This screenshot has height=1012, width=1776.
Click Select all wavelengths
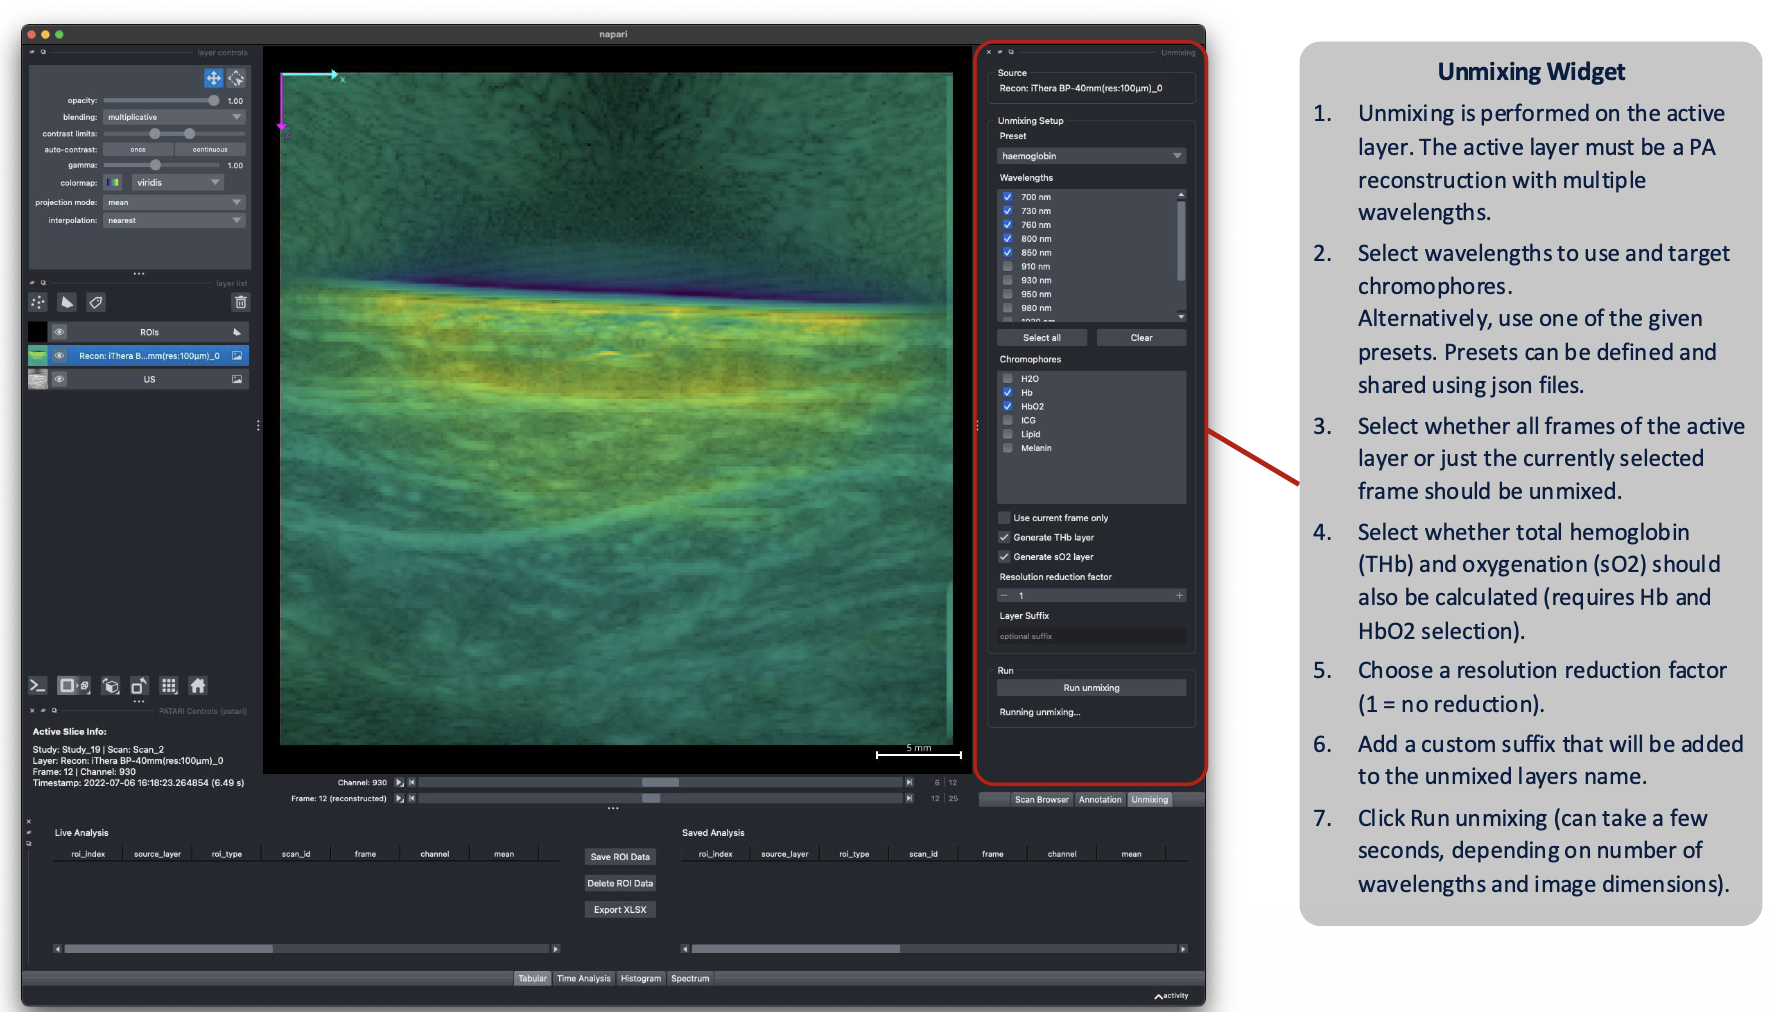point(1042,338)
